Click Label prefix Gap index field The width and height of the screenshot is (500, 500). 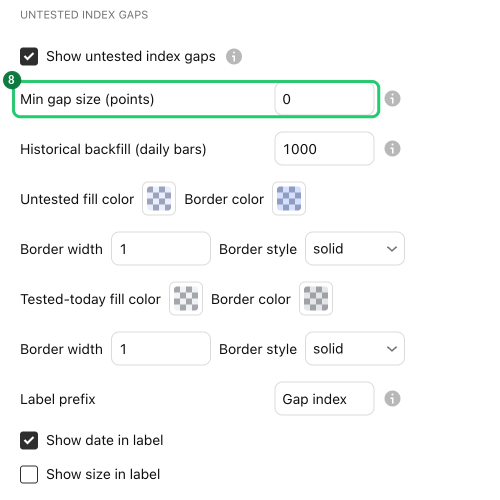(324, 399)
